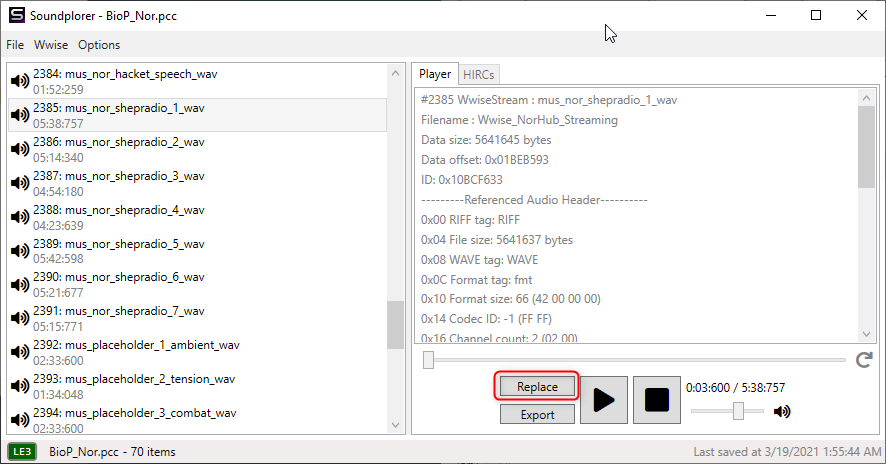Click the Soundplorer app icon in title bar

click(x=17, y=15)
